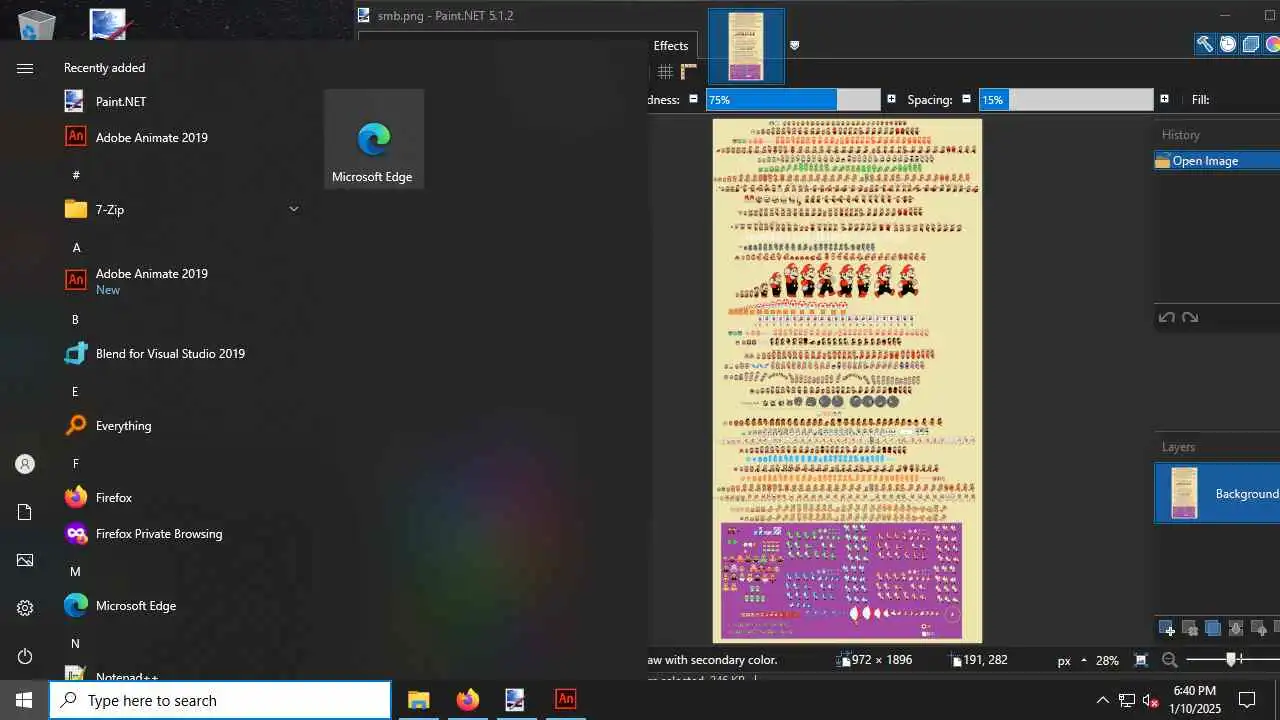The width and height of the screenshot is (1280, 720).
Task: Toggle the Colors window color wheel icon
Action: [x=1272, y=44]
